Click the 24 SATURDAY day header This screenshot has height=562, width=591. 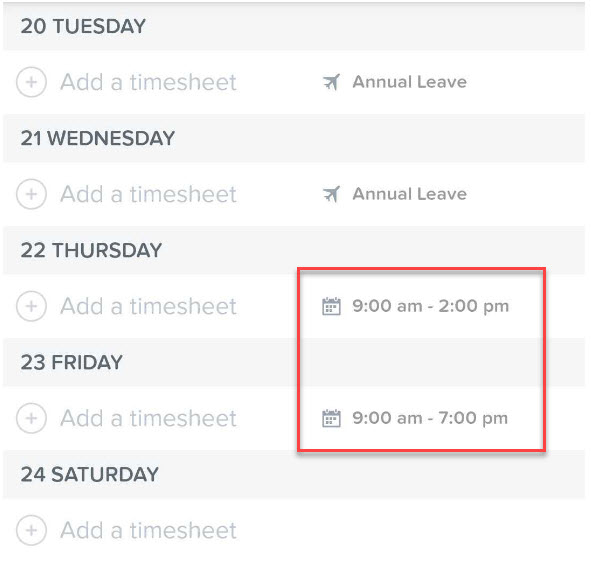tap(294, 474)
